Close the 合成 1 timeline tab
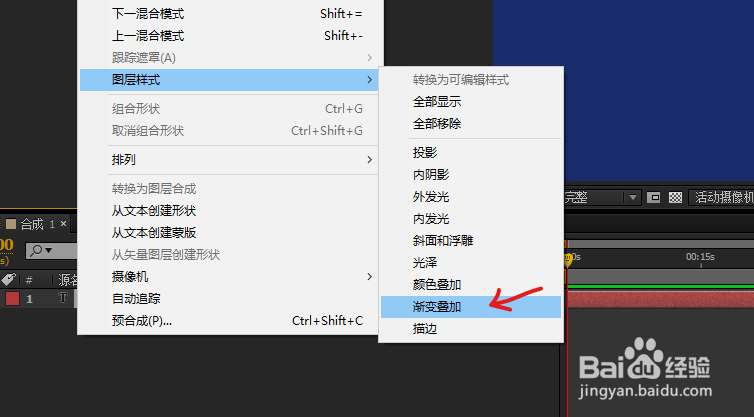The height and width of the screenshot is (417, 754). [63, 224]
